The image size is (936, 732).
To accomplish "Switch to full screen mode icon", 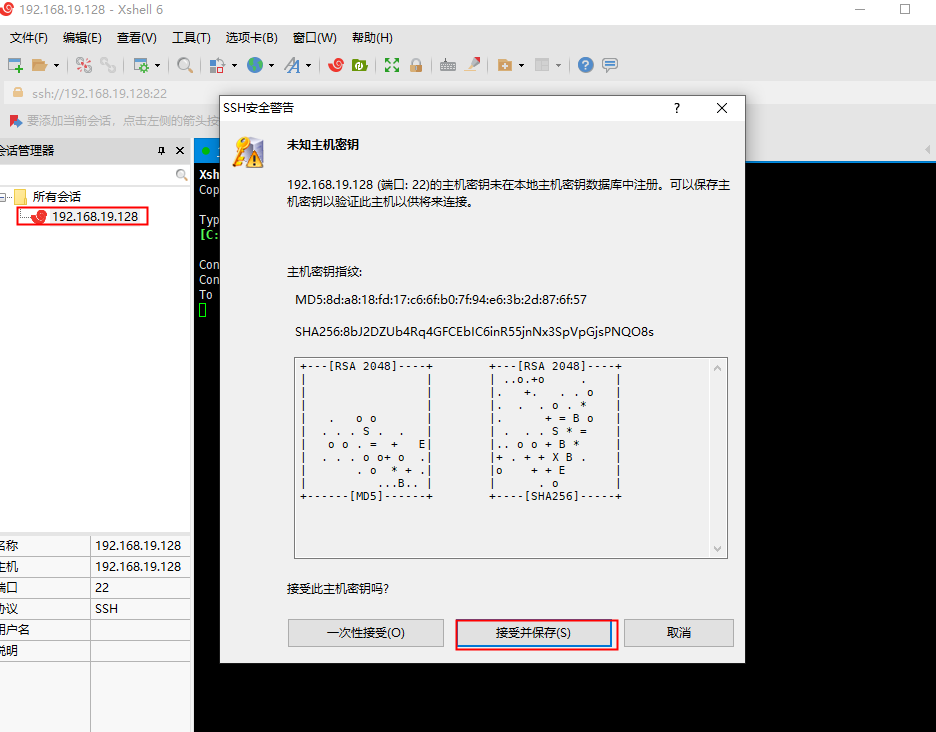I will pos(393,65).
